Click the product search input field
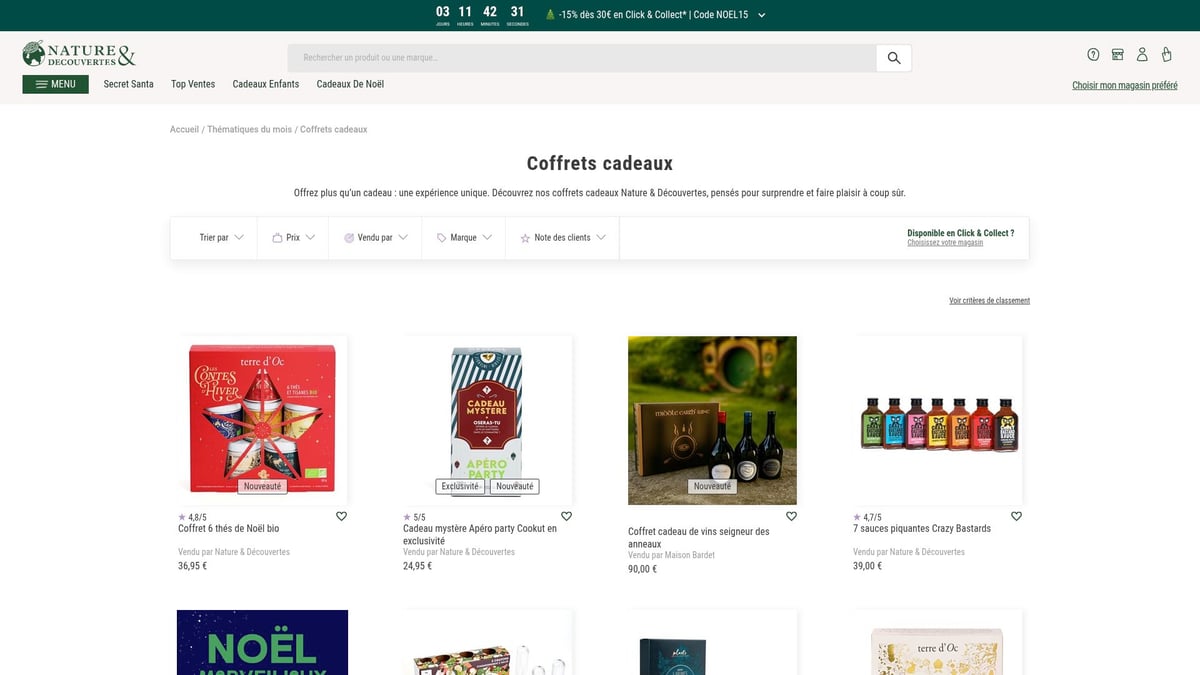1200x675 pixels. click(x=580, y=57)
